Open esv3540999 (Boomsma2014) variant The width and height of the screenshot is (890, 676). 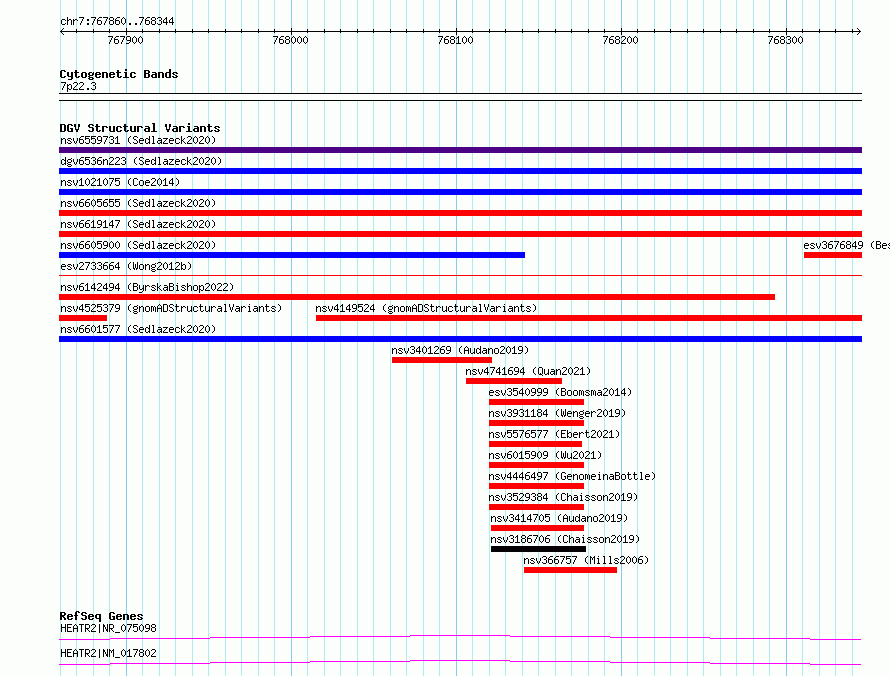(560, 392)
